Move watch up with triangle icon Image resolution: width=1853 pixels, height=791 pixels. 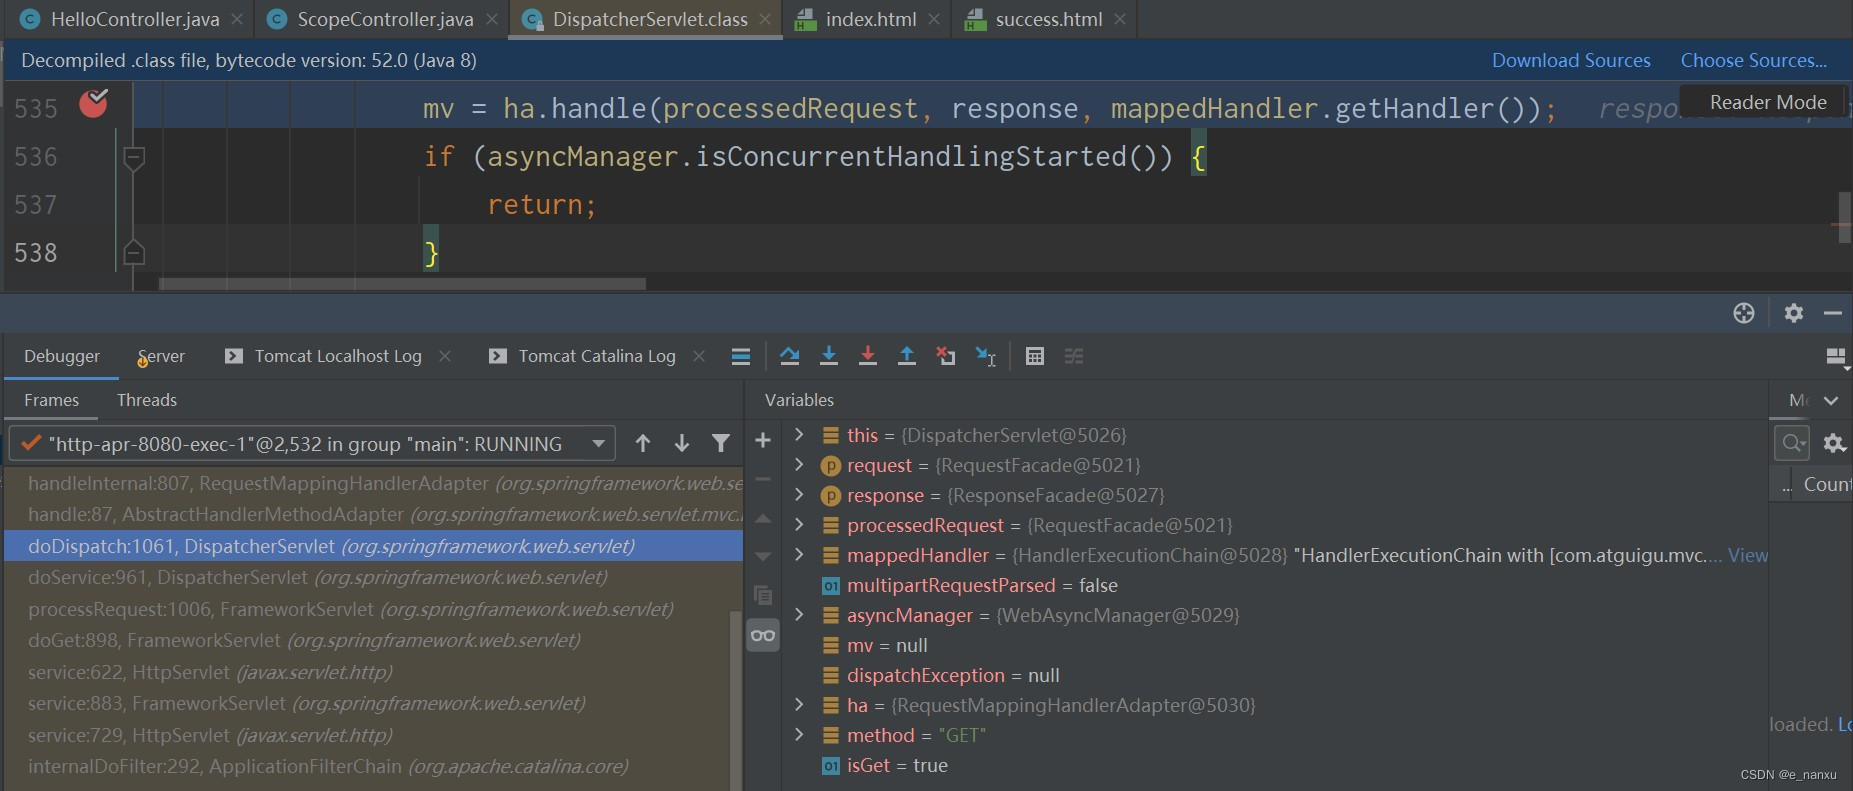point(763,518)
